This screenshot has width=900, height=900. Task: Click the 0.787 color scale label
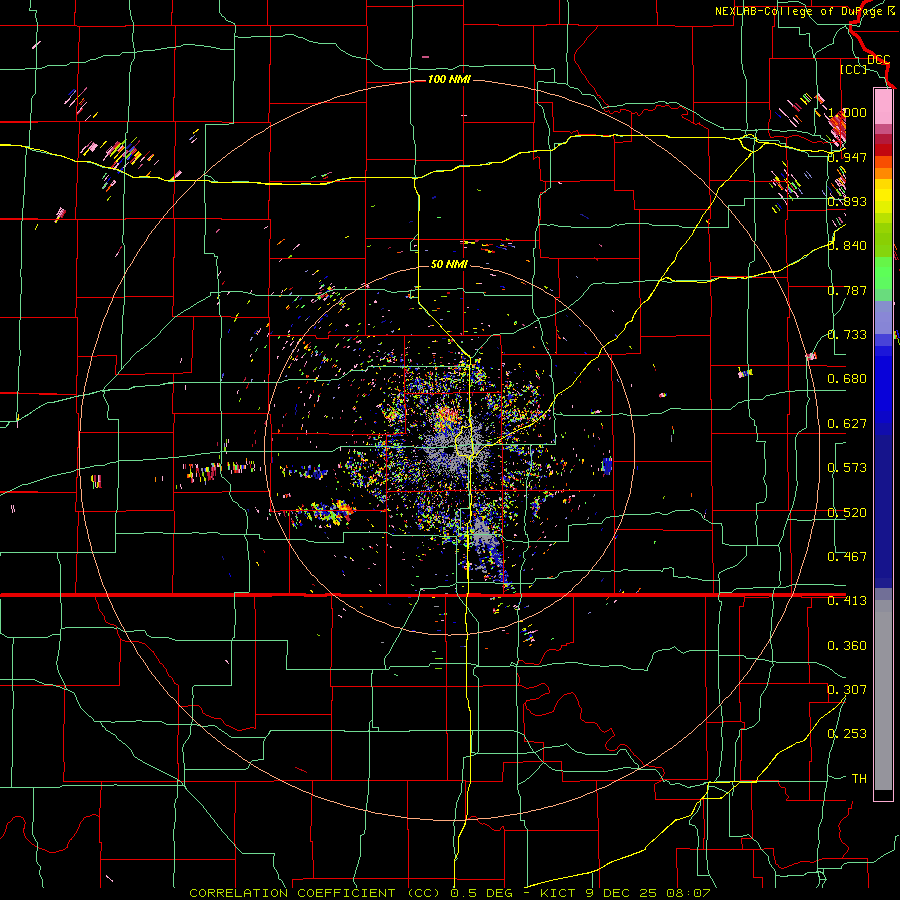(x=847, y=290)
